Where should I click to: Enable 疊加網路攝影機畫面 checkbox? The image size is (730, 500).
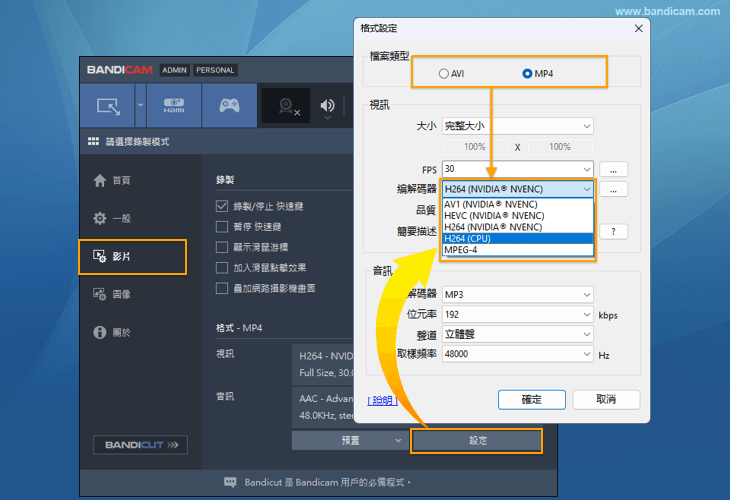[x=222, y=288]
